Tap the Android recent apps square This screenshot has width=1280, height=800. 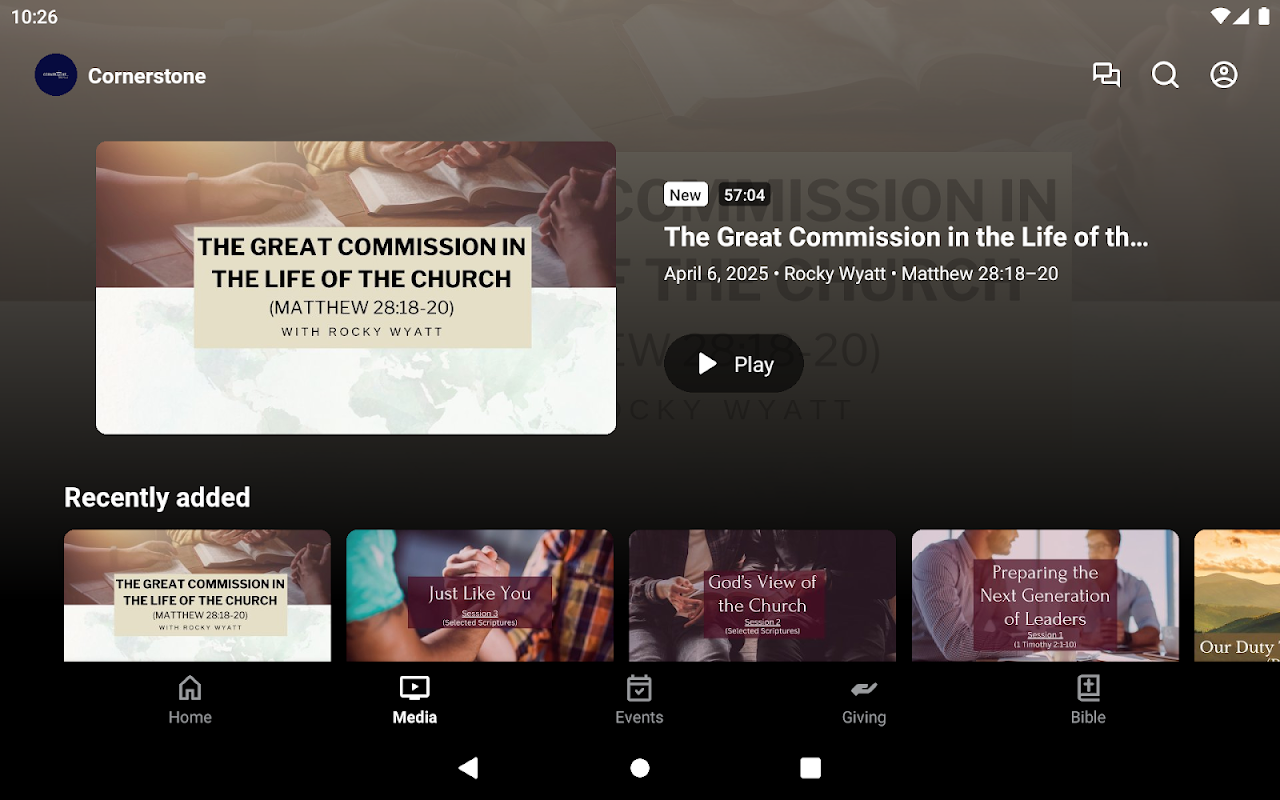(811, 768)
